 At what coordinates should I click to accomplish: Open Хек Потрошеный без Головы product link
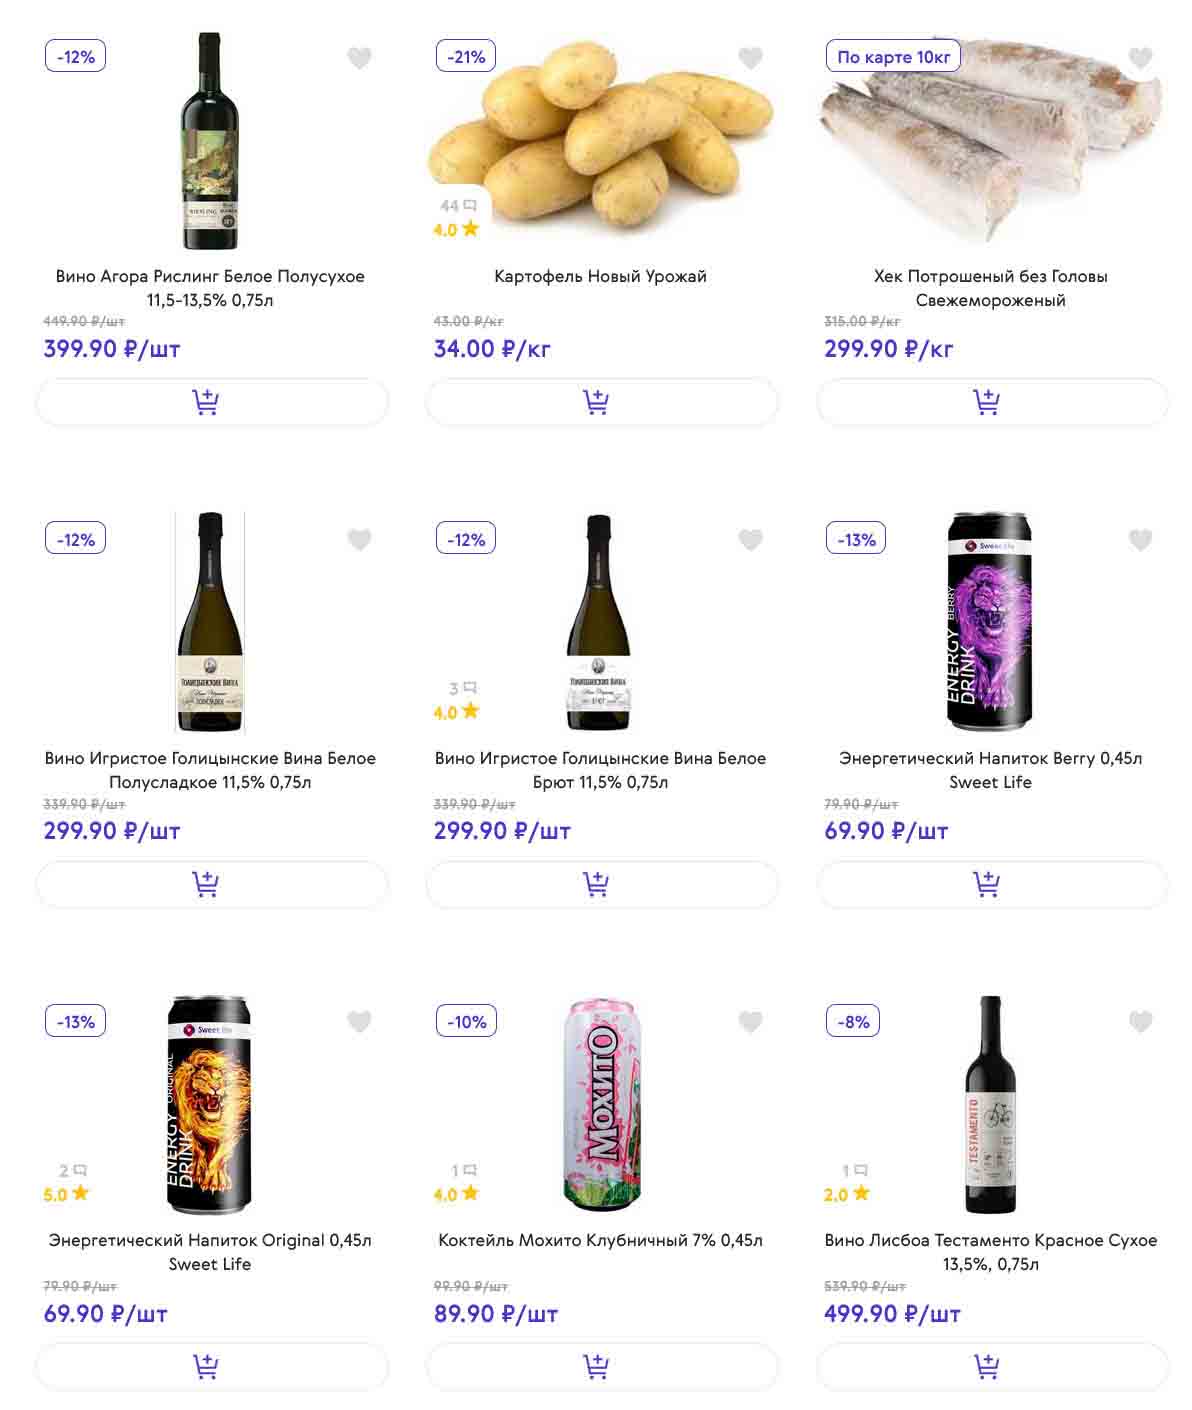pos(990,288)
